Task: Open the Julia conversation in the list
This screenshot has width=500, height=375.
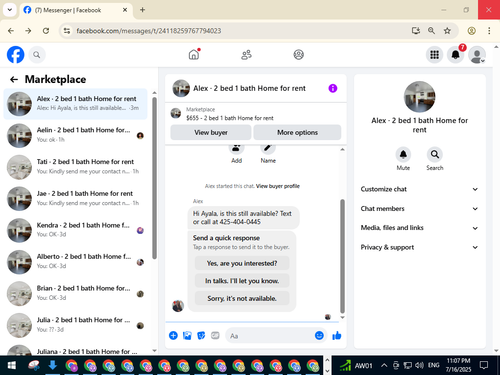Action: click(x=75, y=325)
